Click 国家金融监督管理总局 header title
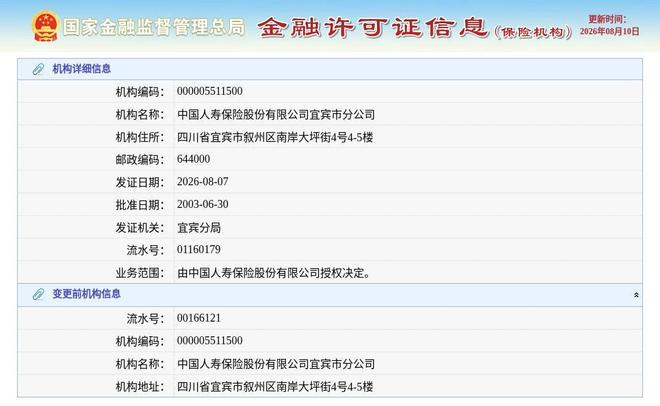Viewport: 660px width, 406px height. tap(154, 27)
